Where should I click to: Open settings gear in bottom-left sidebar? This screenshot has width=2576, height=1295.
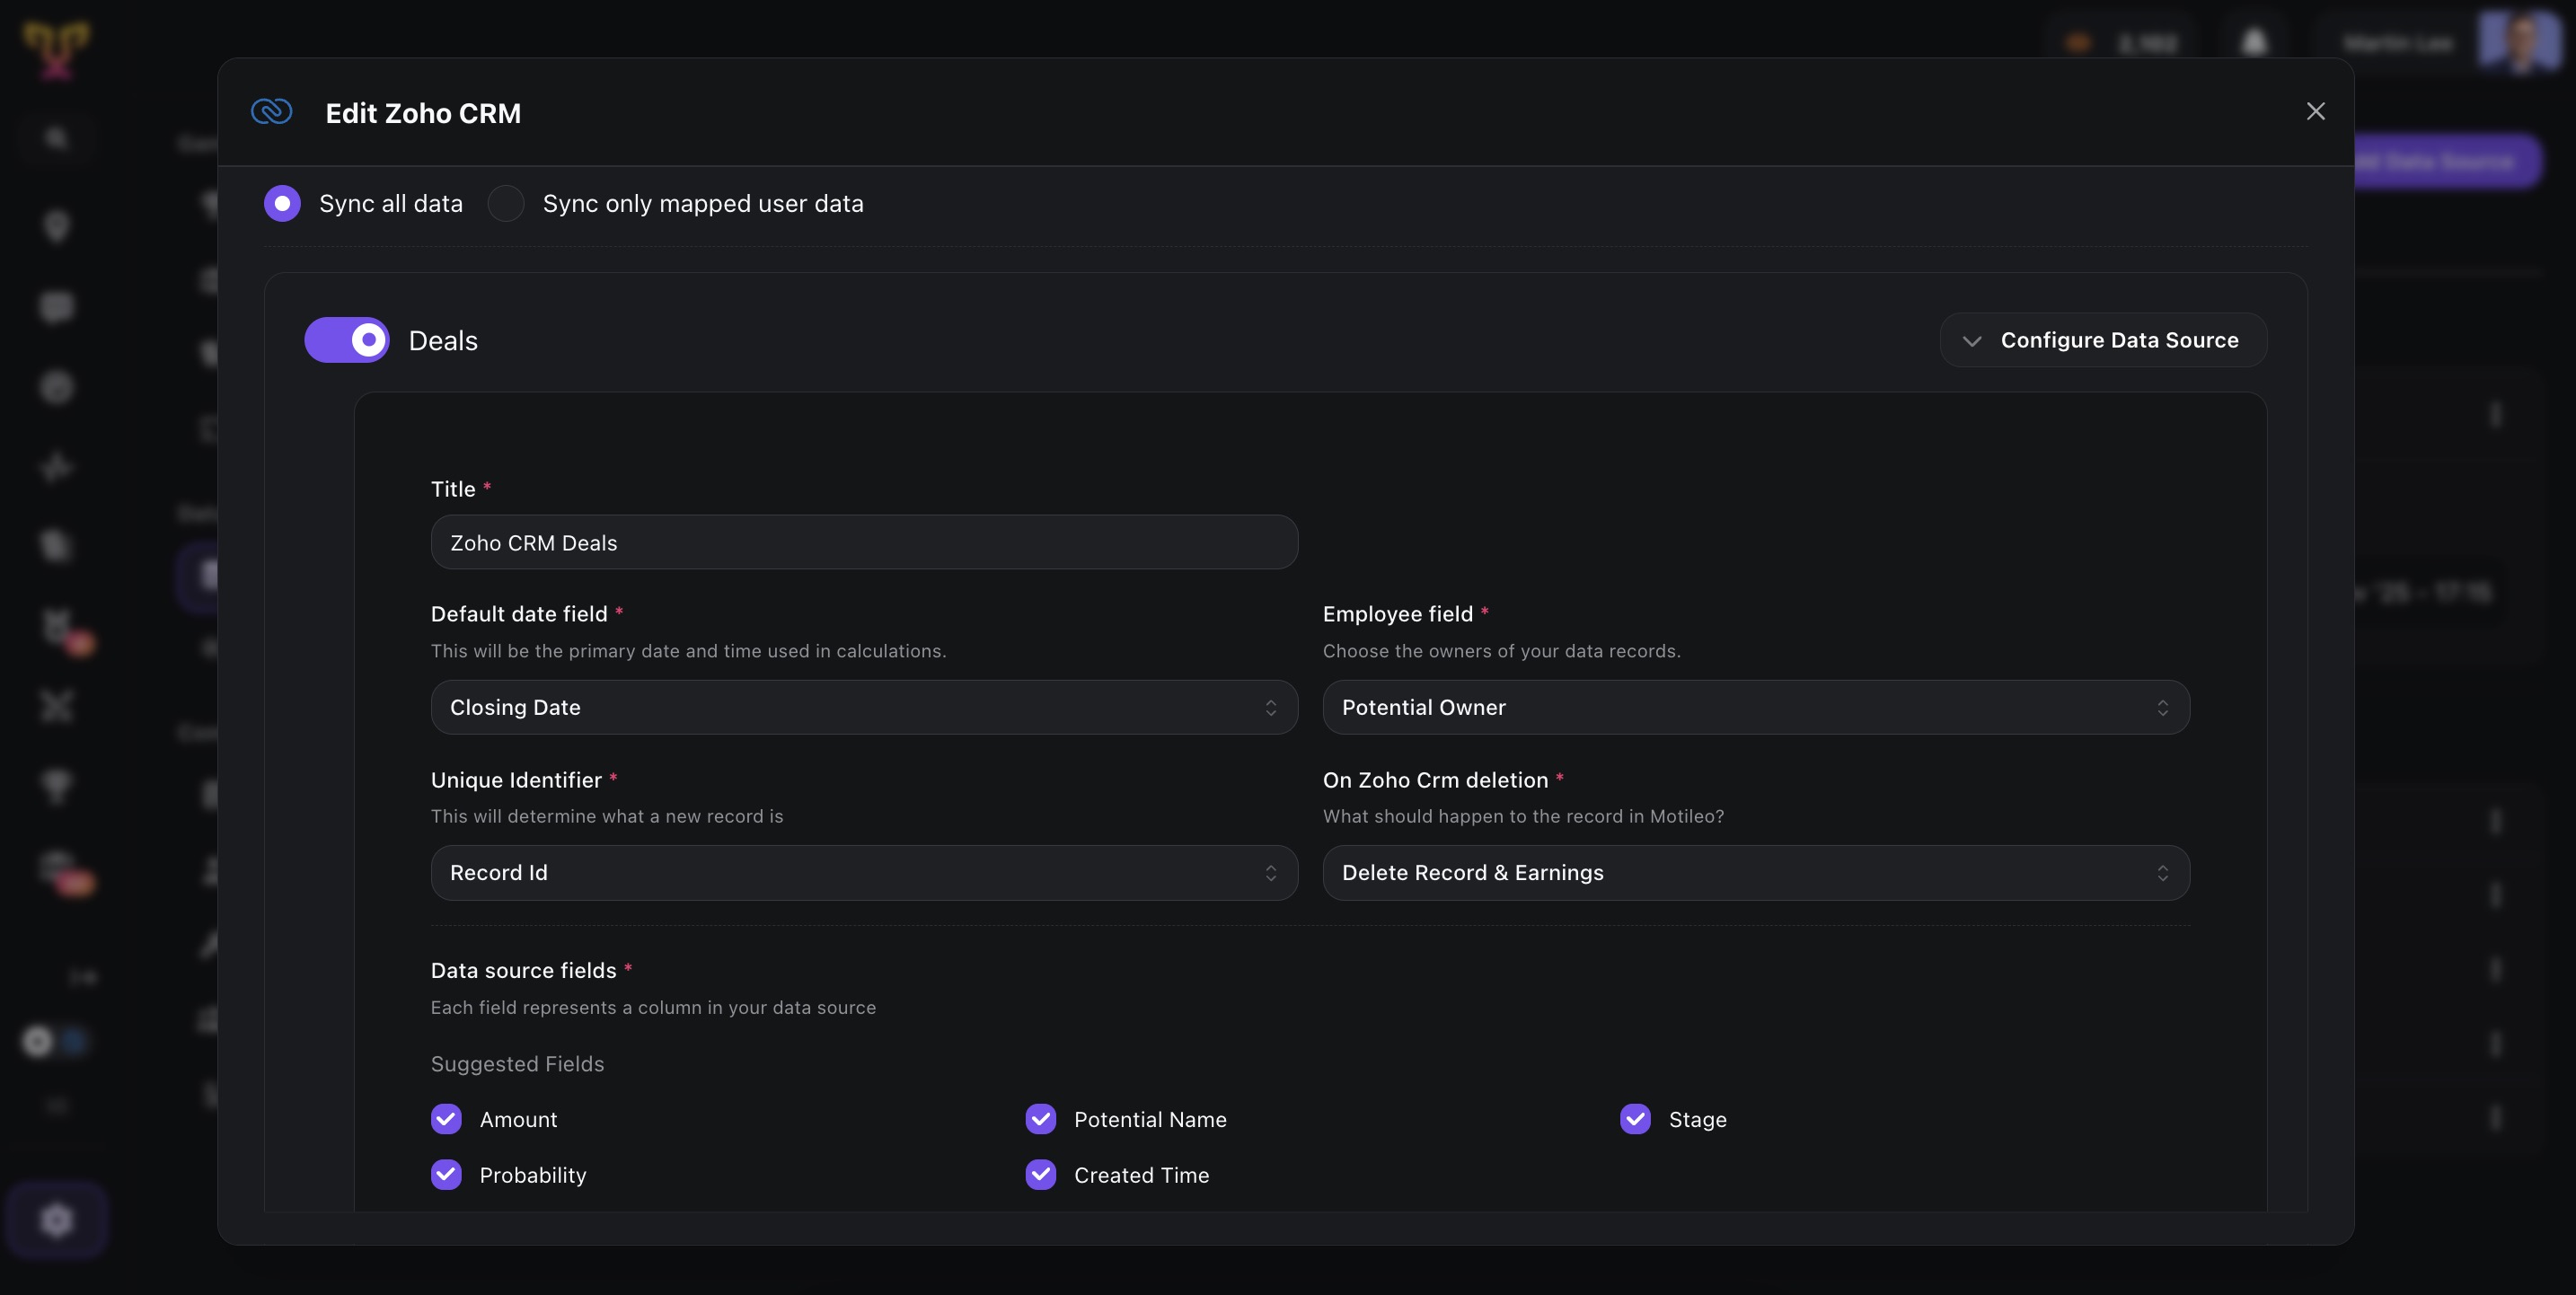pyautogui.click(x=56, y=1219)
